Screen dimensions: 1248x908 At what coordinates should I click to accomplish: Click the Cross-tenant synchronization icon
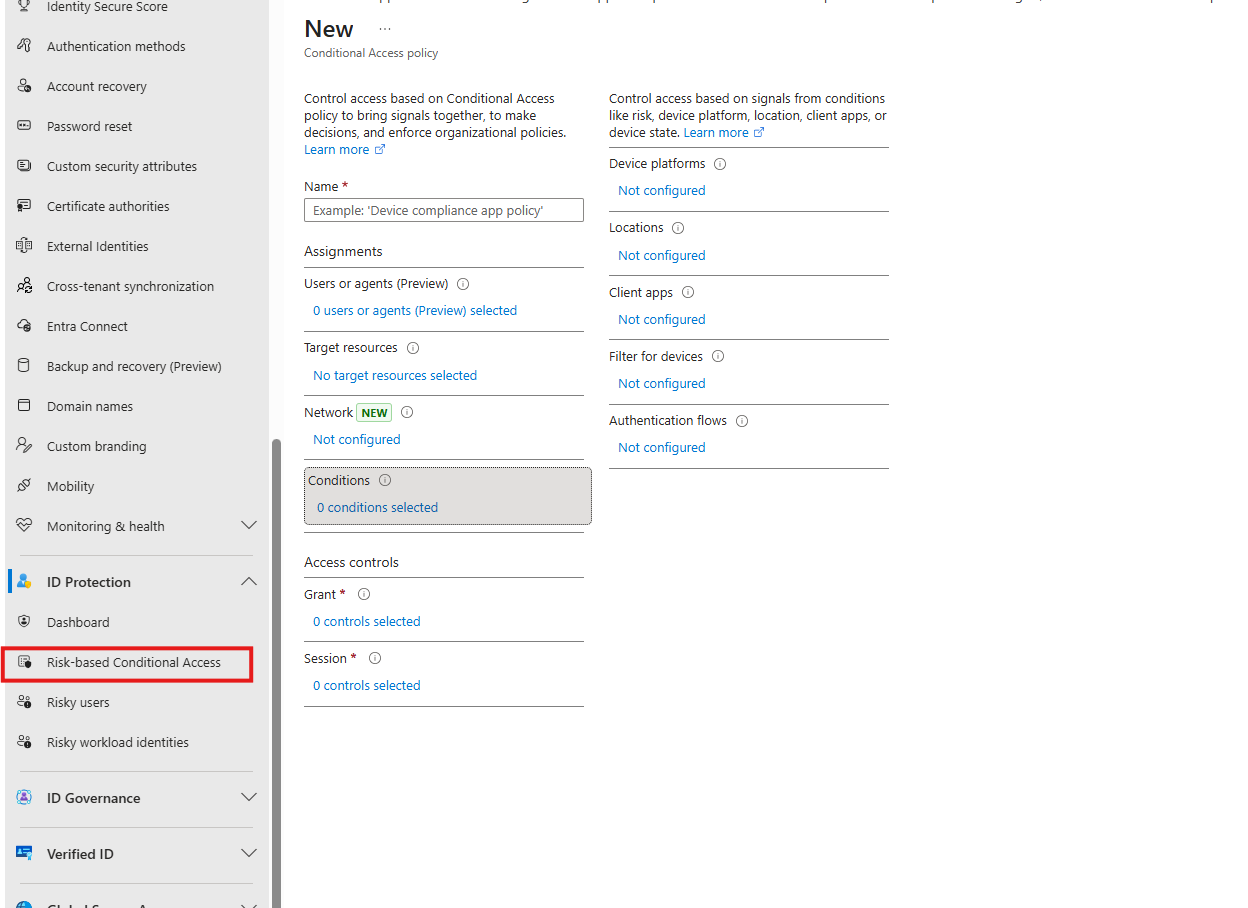point(25,286)
